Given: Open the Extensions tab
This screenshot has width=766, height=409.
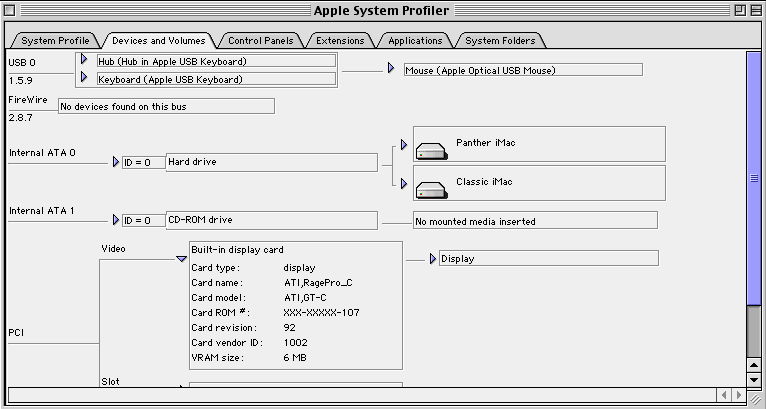Looking at the screenshot, I should click(340, 41).
